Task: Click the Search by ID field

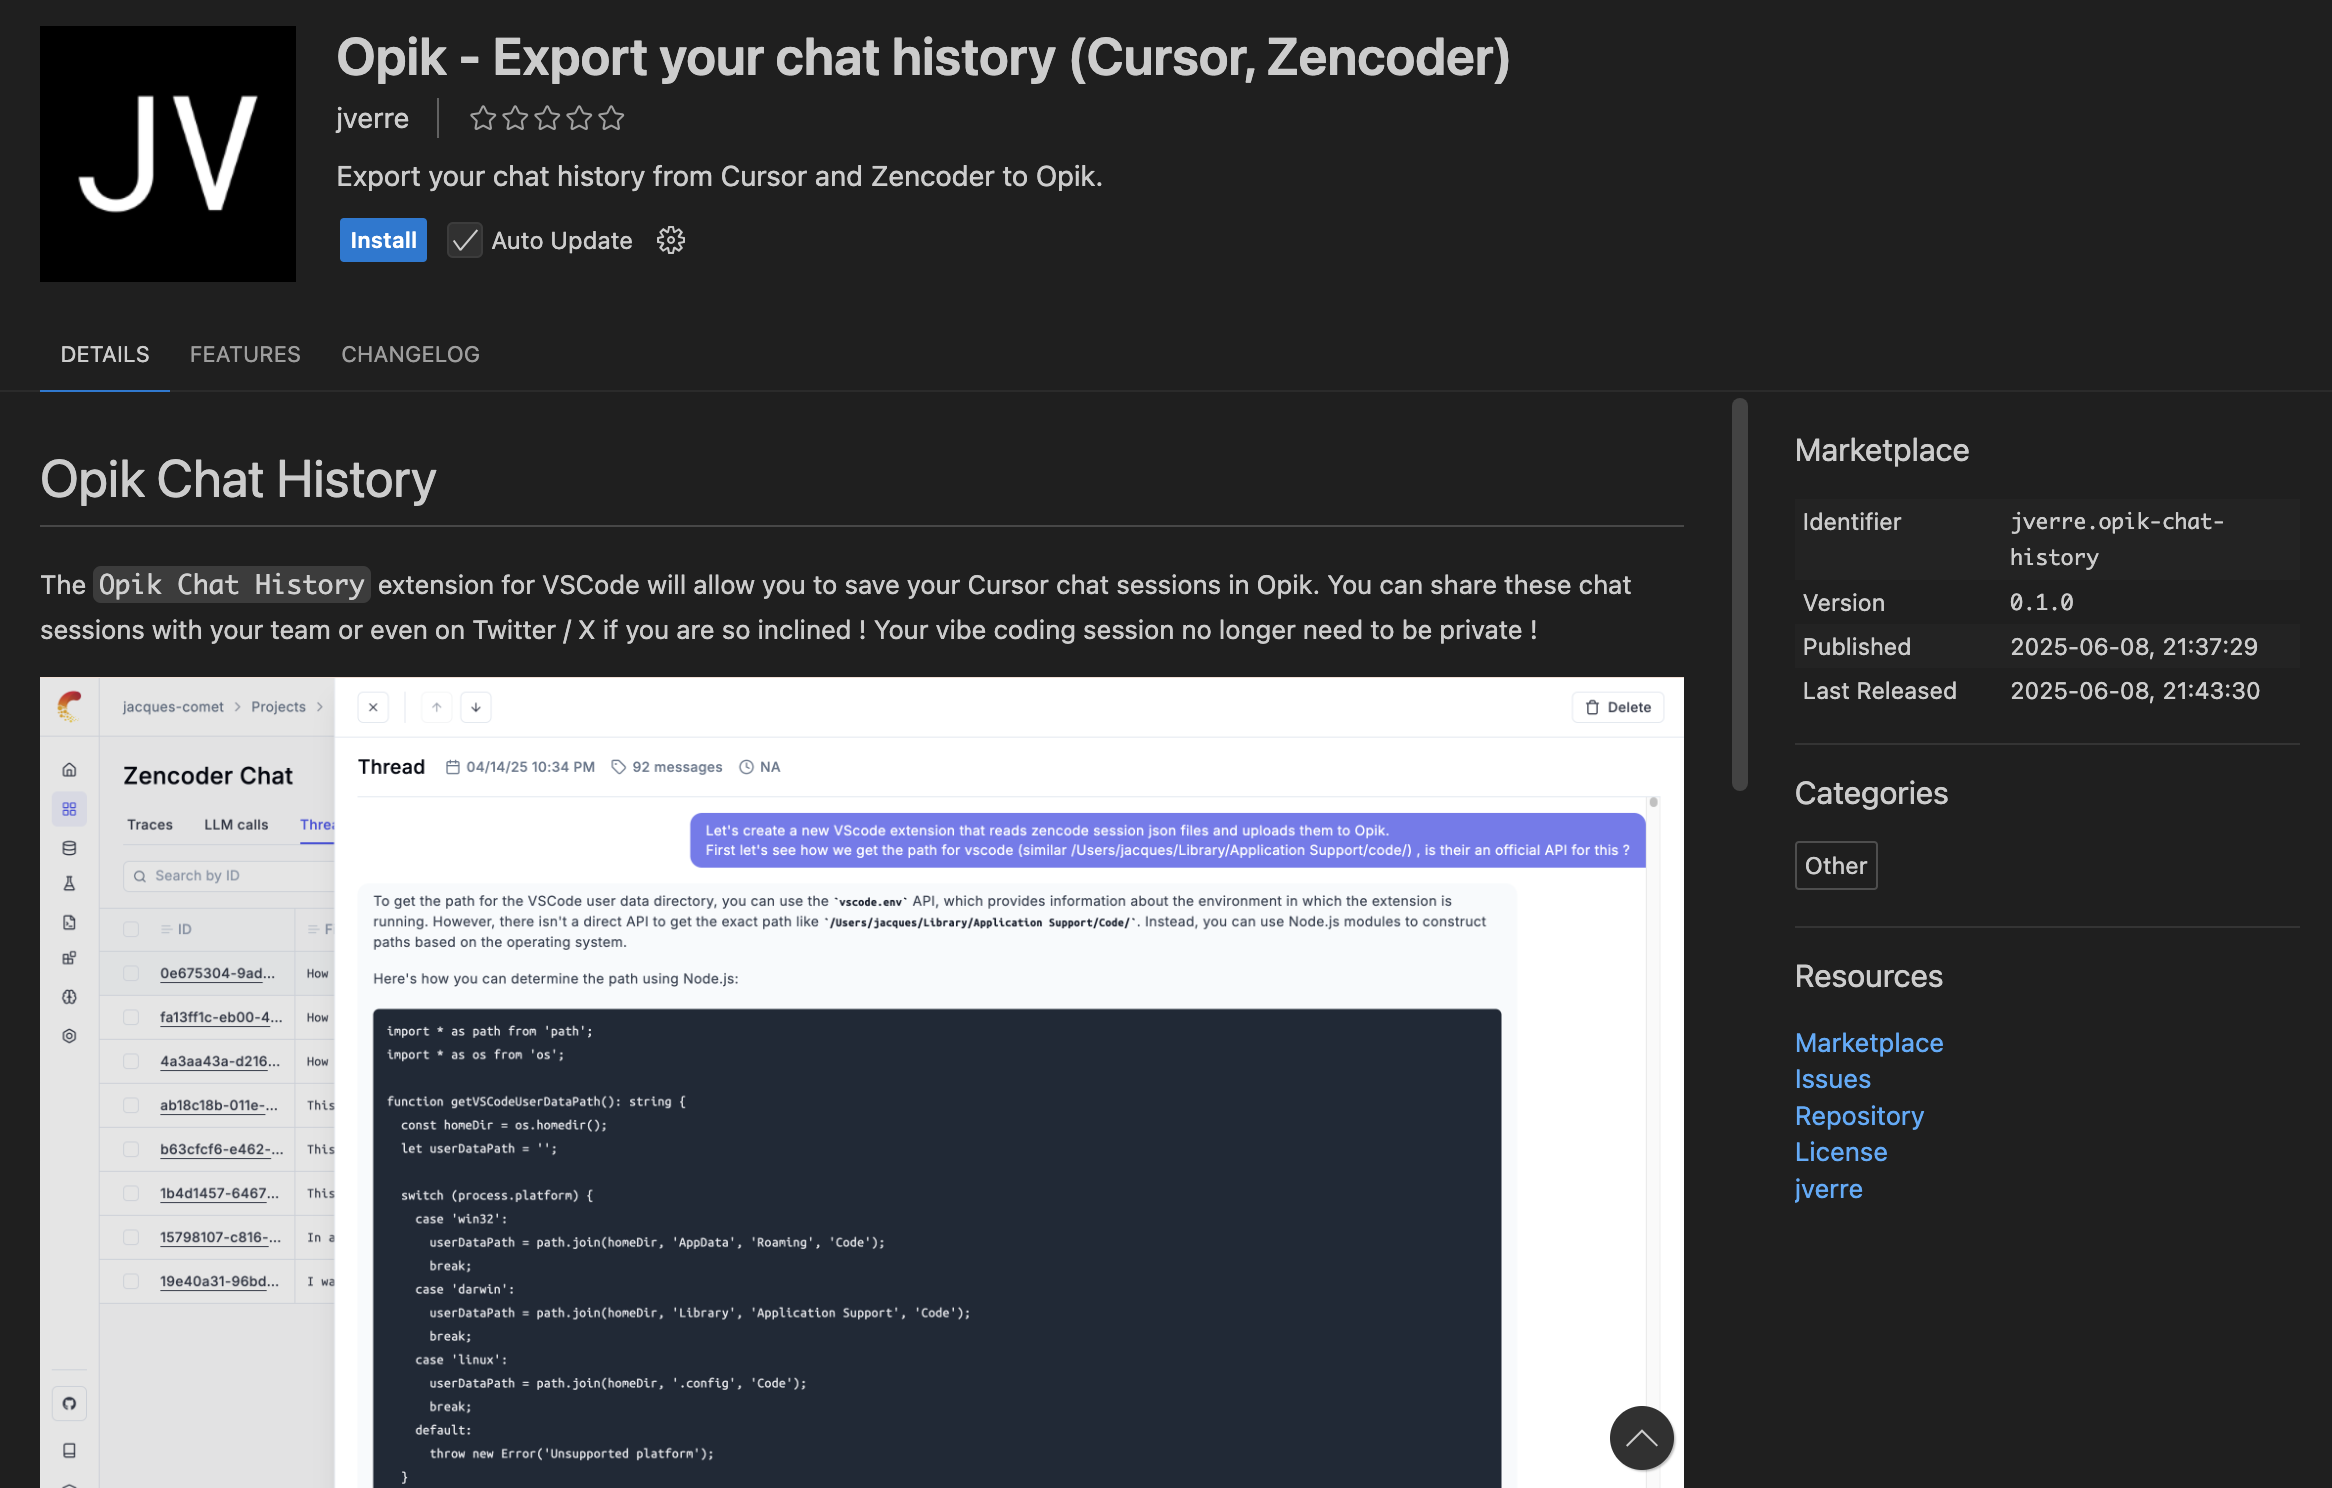Action: point(229,875)
